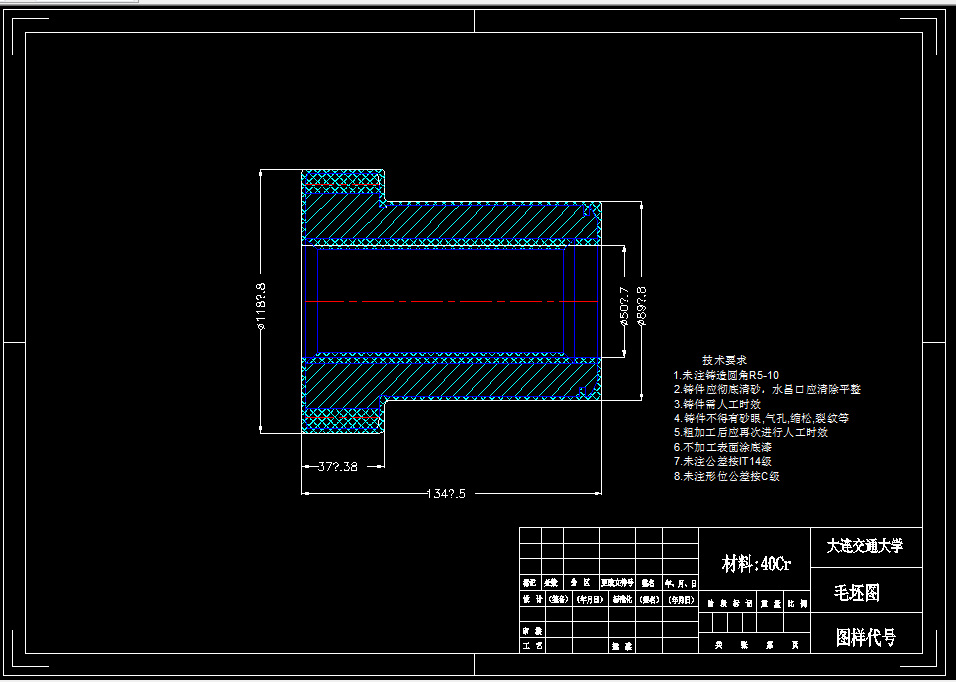Select the 设计 row label
The width and height of the screenshot is (956, 682).
(x=532, y=599)
